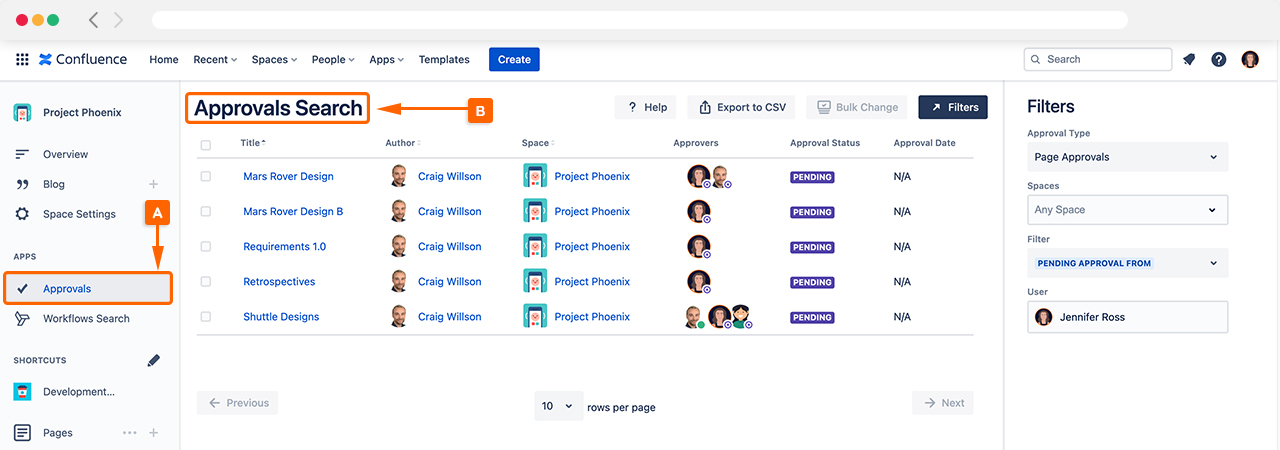Open Space Settings gear in sidebar
This screenshot has height=450, width=1280.
point(22,214)
